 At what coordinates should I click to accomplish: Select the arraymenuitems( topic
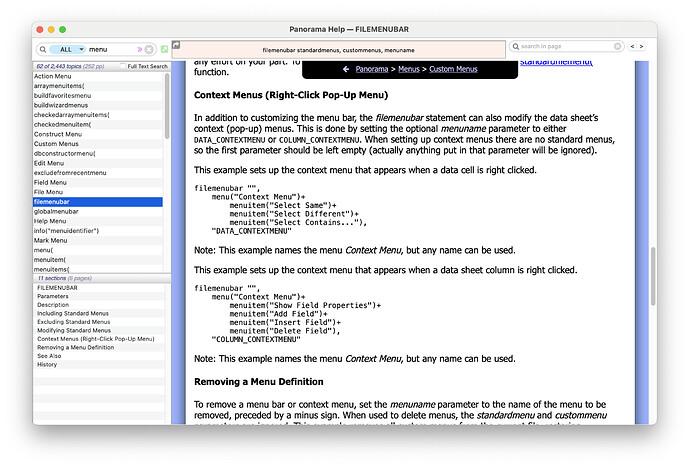click(98, 86)
